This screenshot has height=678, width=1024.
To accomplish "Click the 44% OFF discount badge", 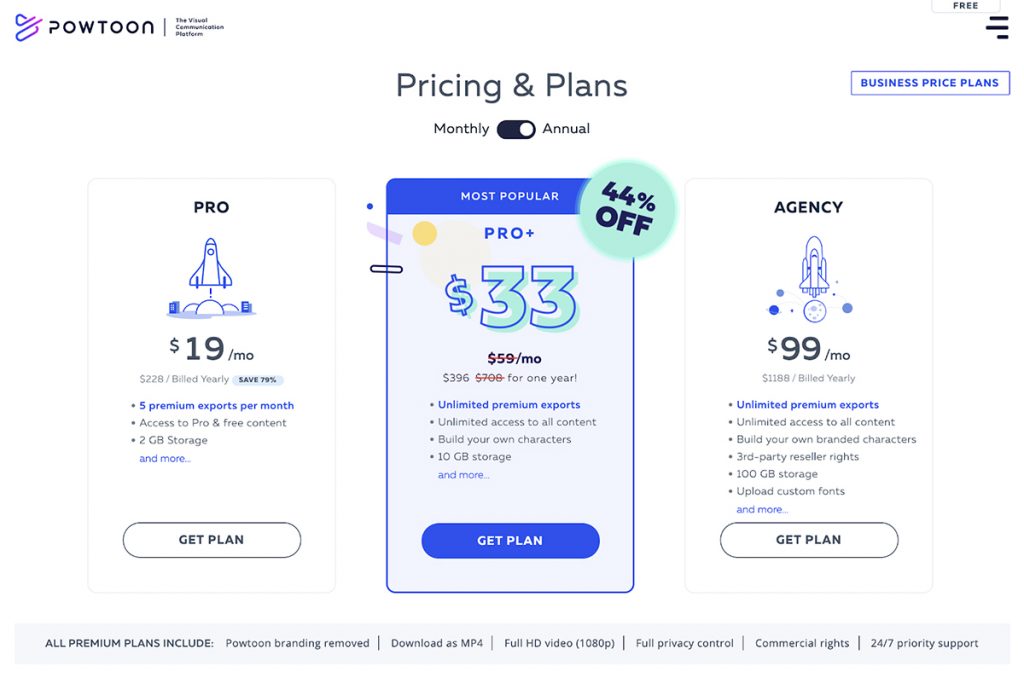I will (627, 209).
